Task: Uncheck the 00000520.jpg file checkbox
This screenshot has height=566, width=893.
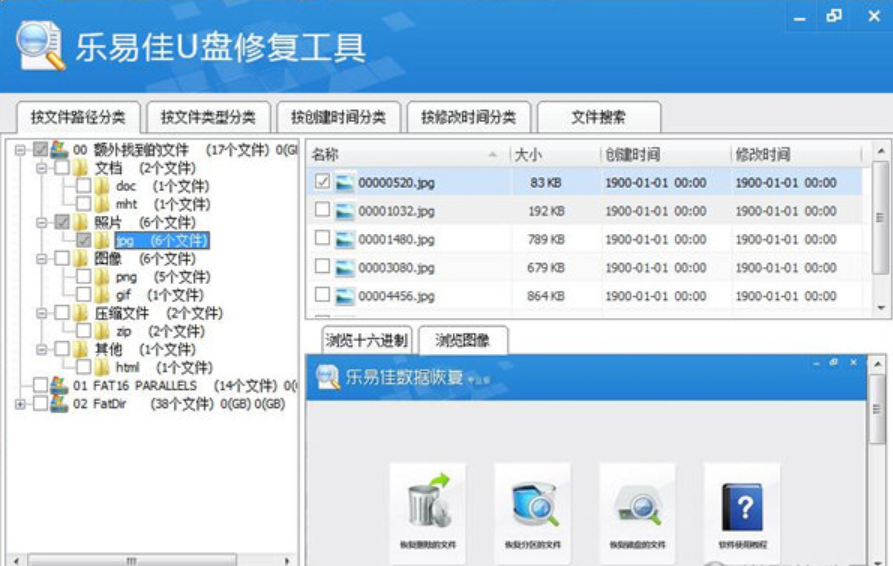Action: (322, 183)
